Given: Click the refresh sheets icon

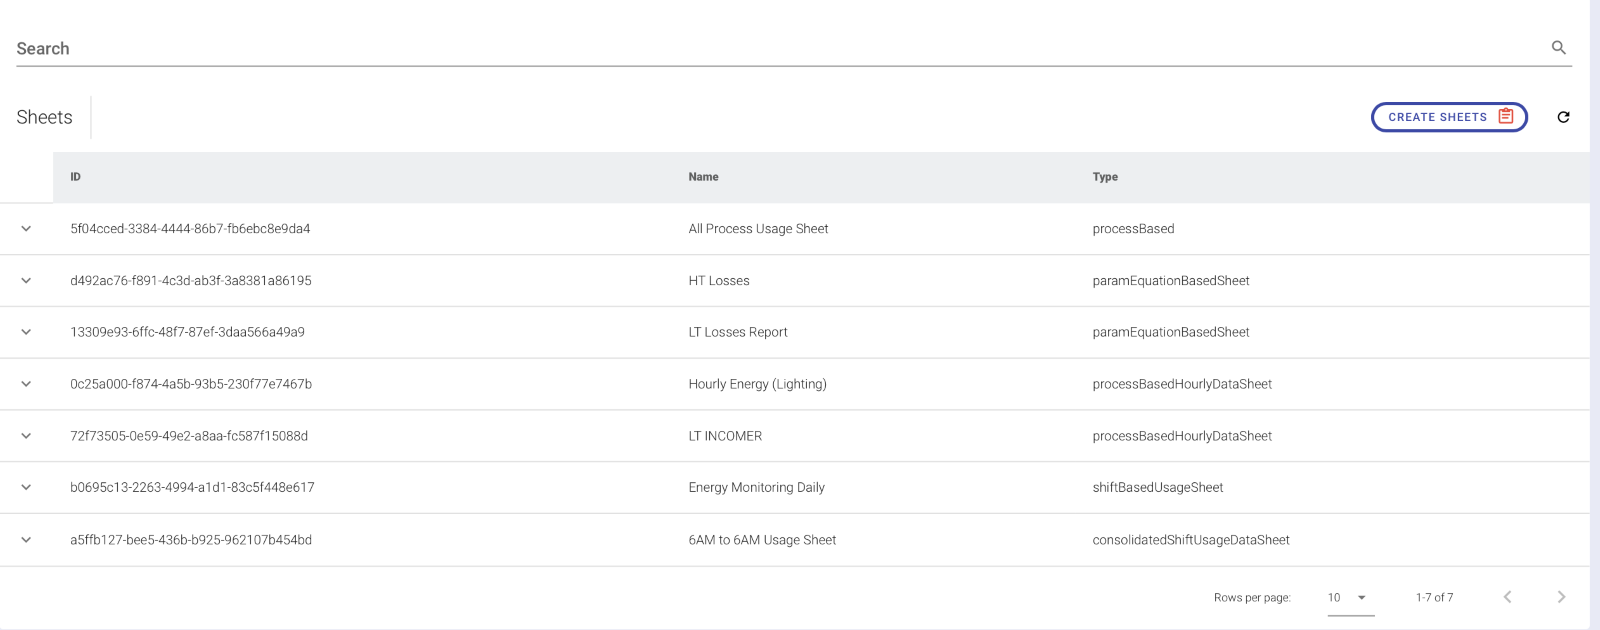Looking at the screenshot, I should point(1563,117).
